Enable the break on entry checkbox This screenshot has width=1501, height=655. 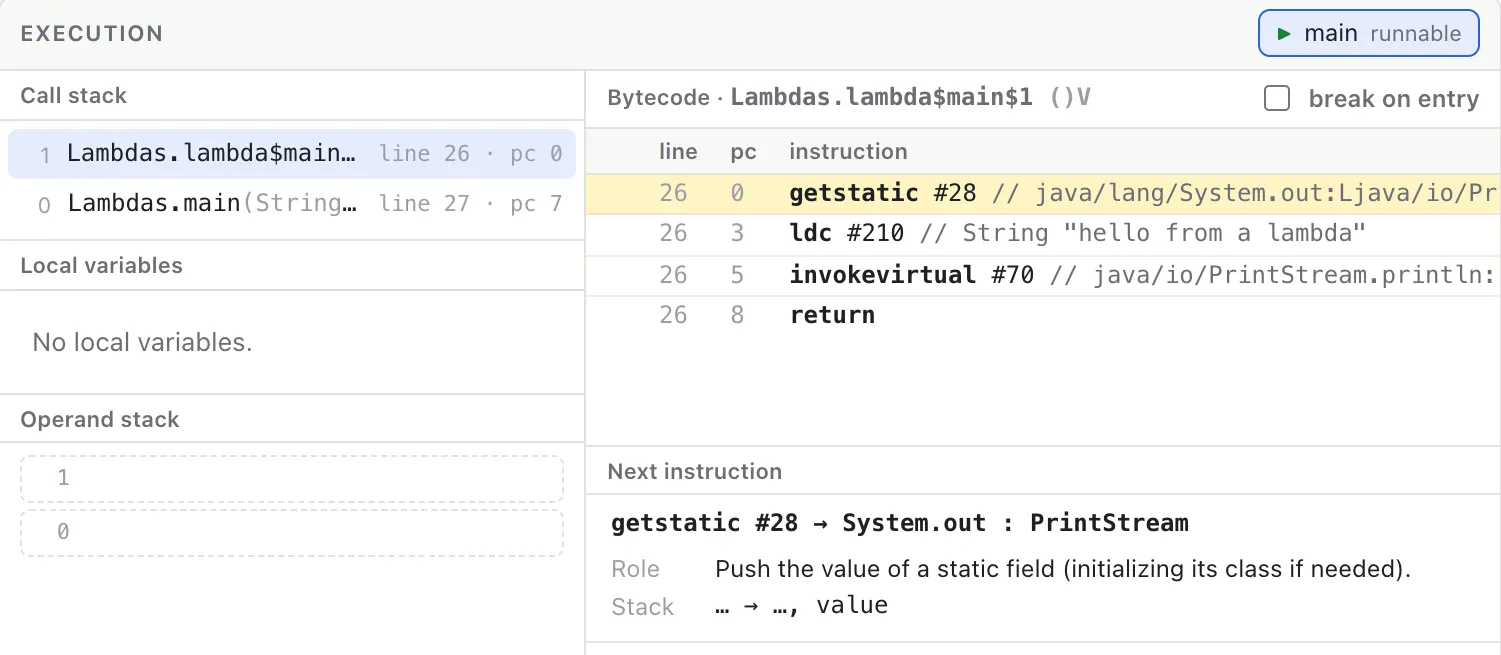(x=1277, y=98)
